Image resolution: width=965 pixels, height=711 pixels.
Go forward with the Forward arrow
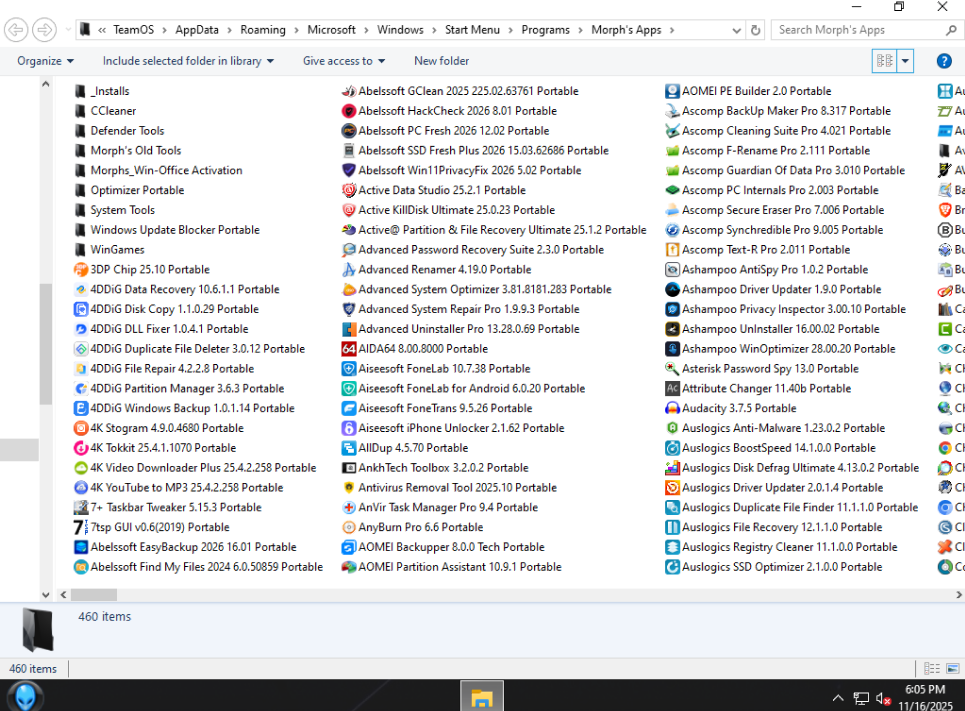(x=44, y=30)
